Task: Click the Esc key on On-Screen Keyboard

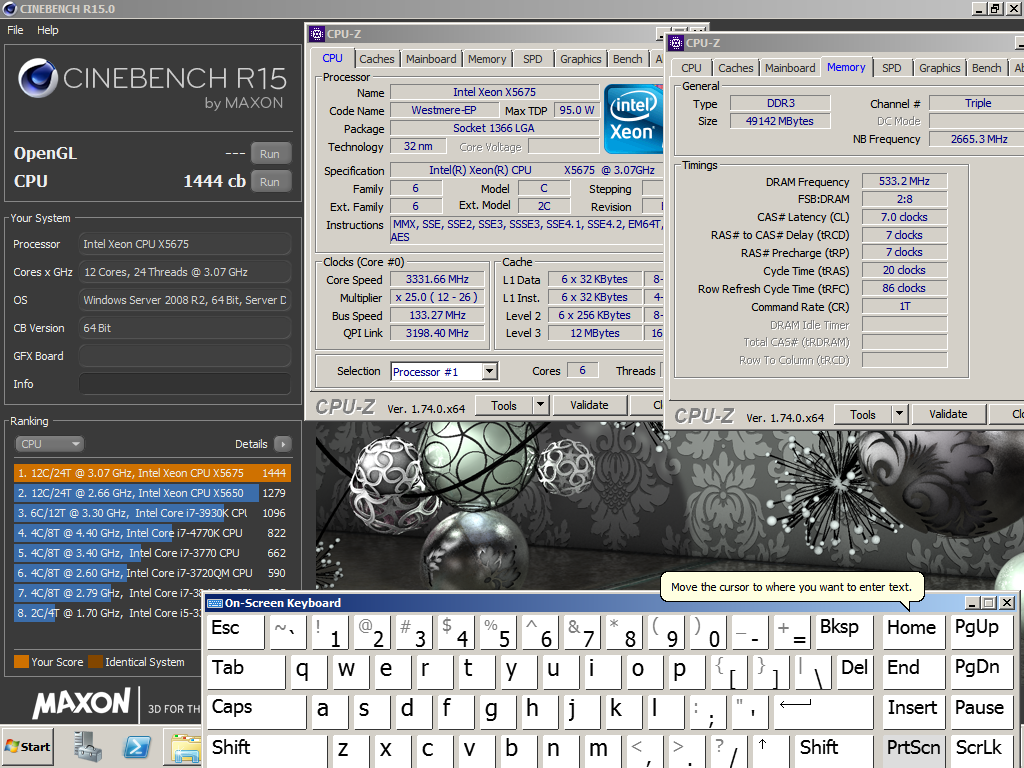Action: 235,632
